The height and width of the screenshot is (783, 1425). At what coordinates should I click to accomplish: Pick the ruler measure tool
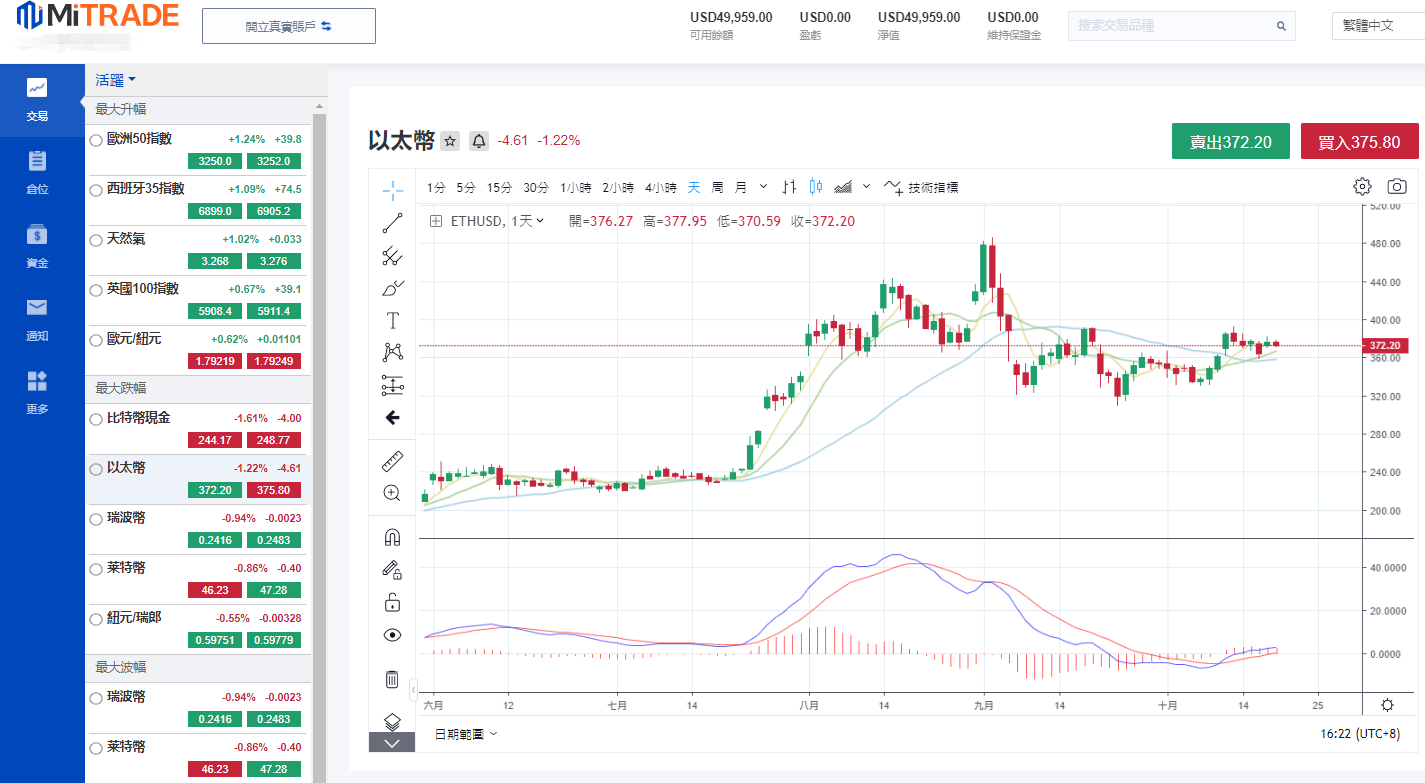pos(392,461)
